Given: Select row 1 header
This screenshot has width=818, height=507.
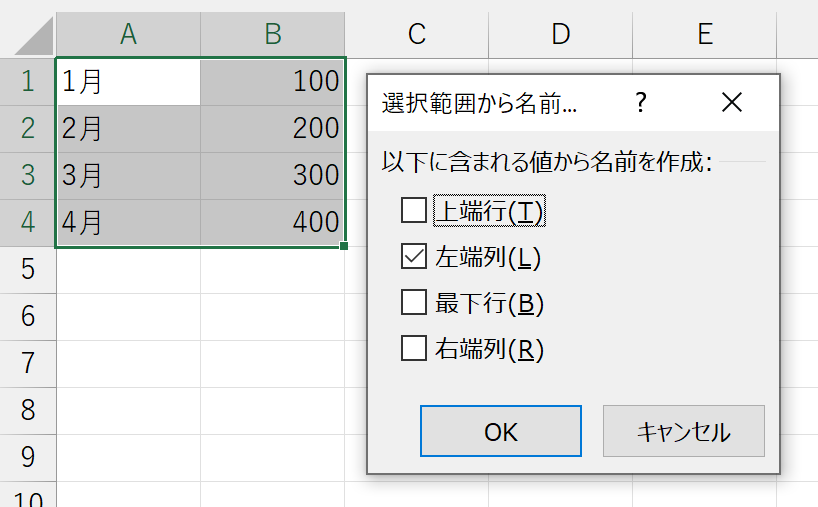Looking at the screenshot, I should click(28, 82).
